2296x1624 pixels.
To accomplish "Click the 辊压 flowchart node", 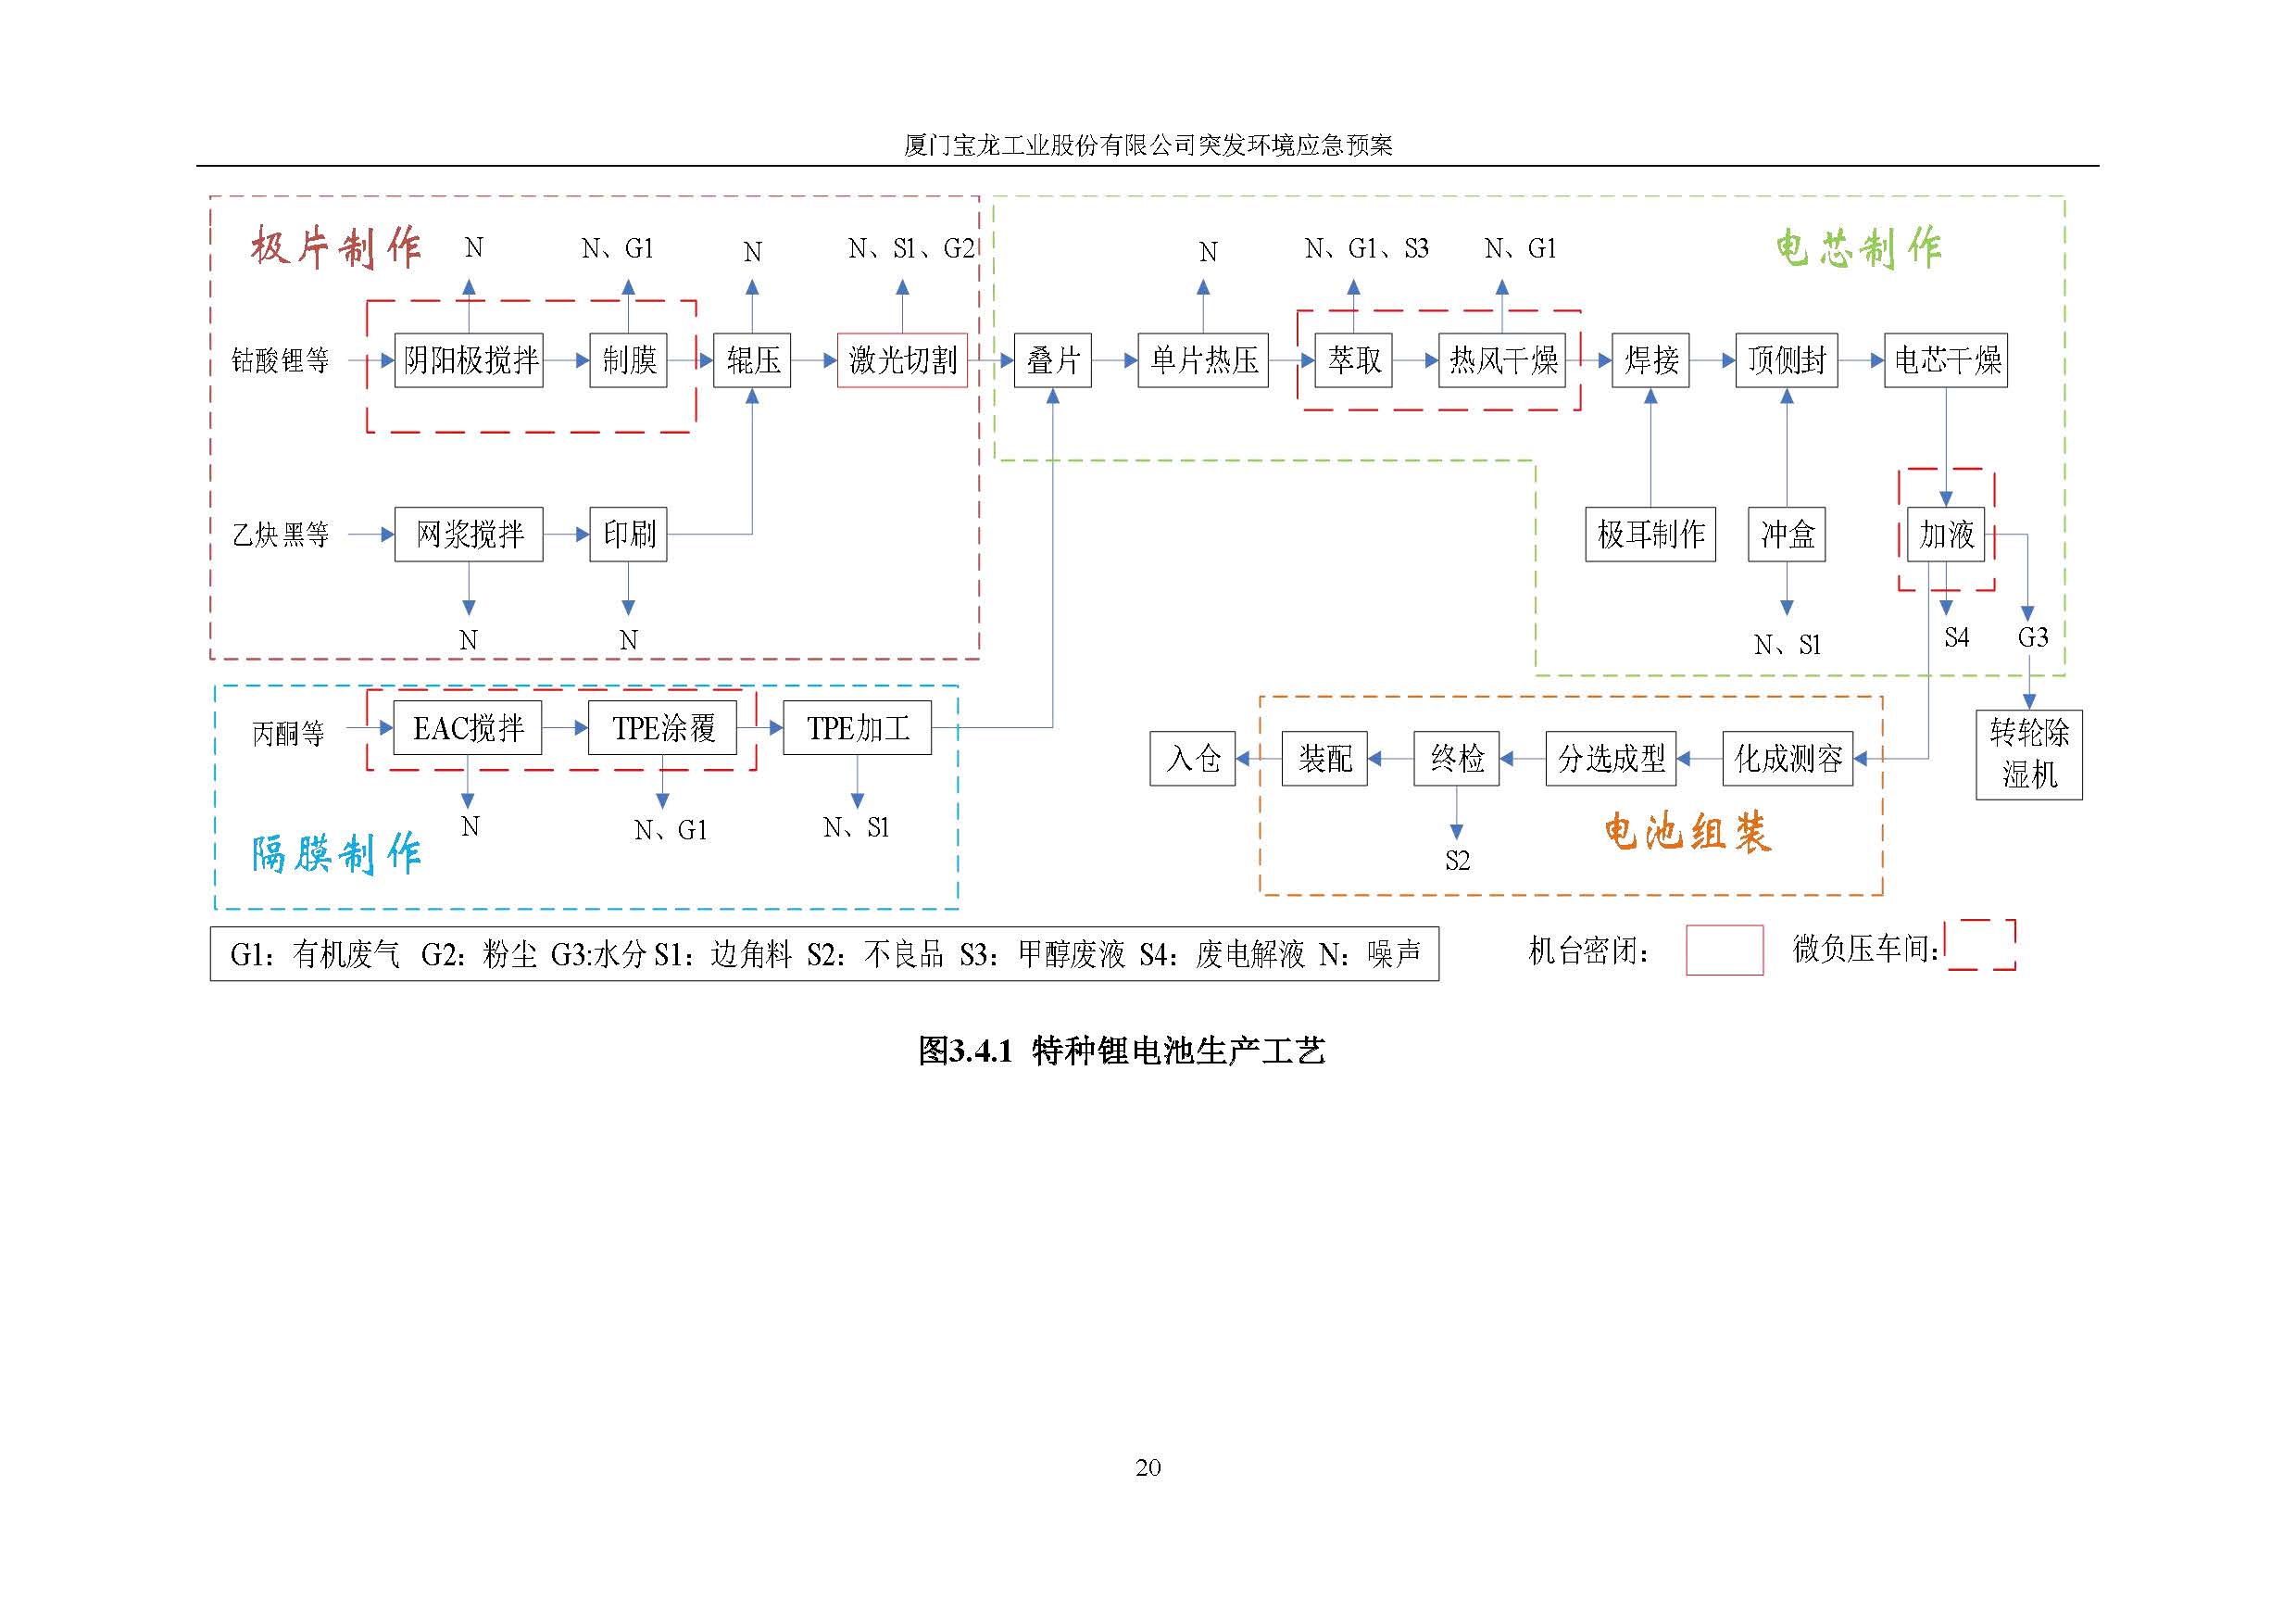I will pyautogui.click(x=752, y=360).
